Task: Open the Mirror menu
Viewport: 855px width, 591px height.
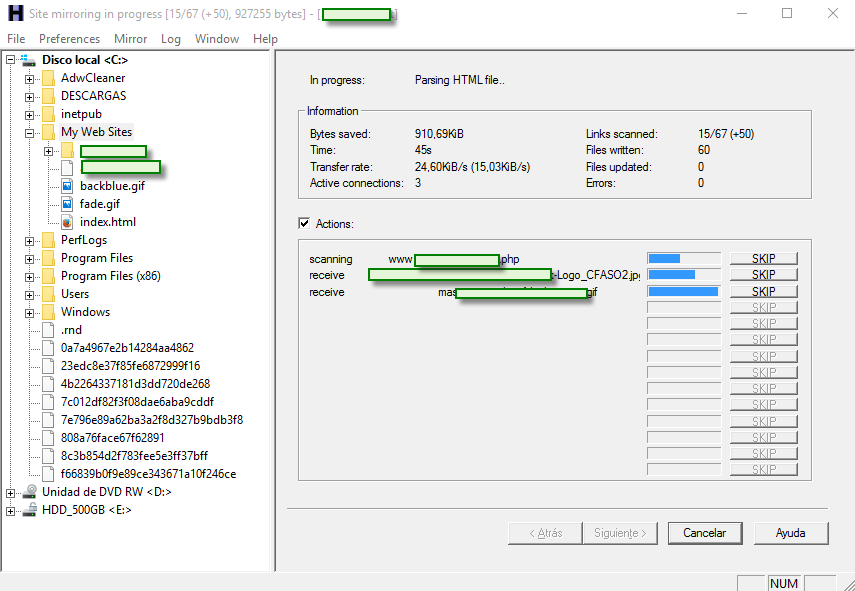Action: (130, 38)
